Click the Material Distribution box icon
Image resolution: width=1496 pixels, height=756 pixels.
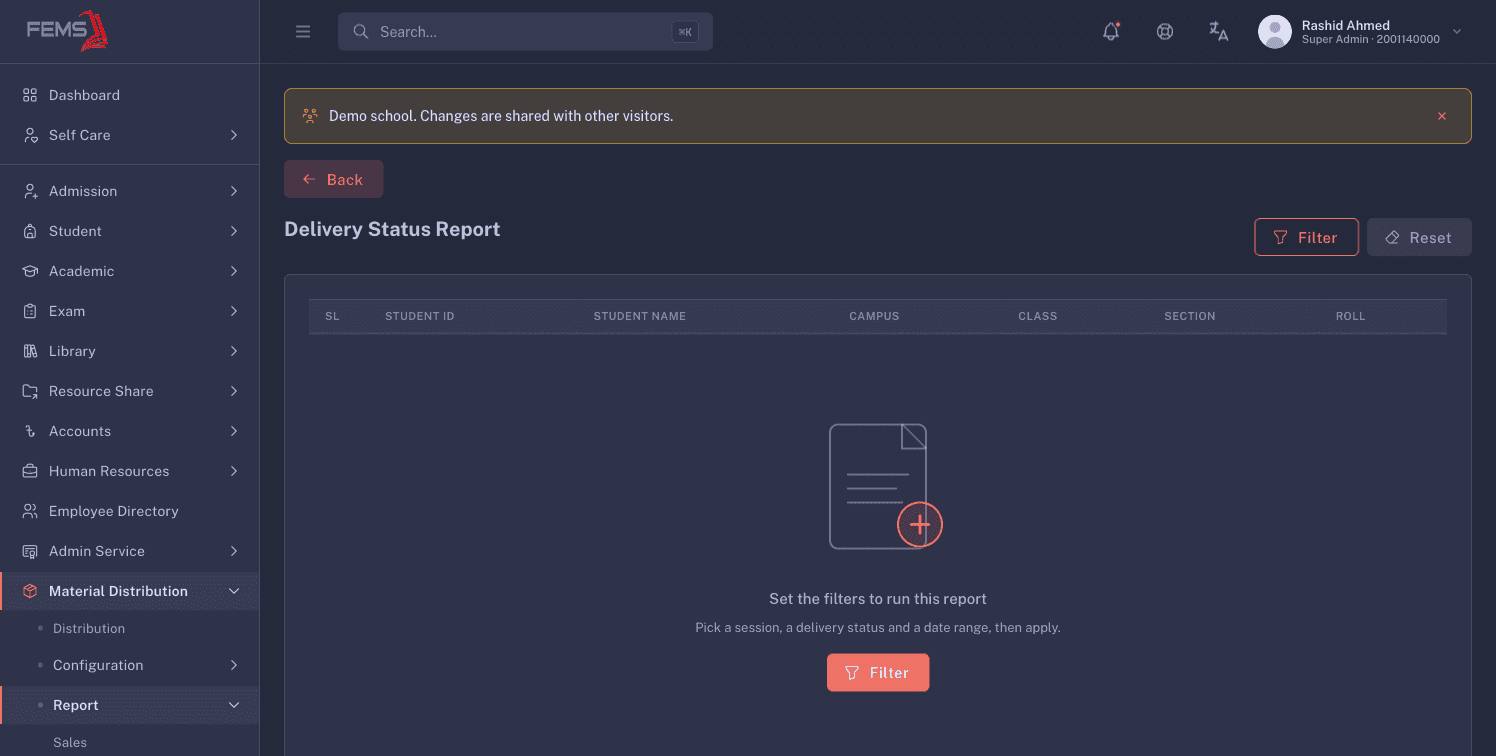(30, 591)
